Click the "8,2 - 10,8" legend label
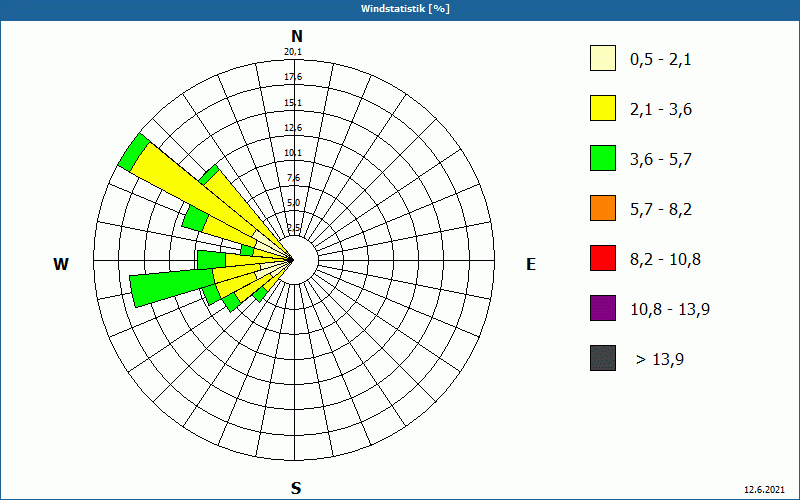Viewport: 800px width, 500px height. coord(665,260)
